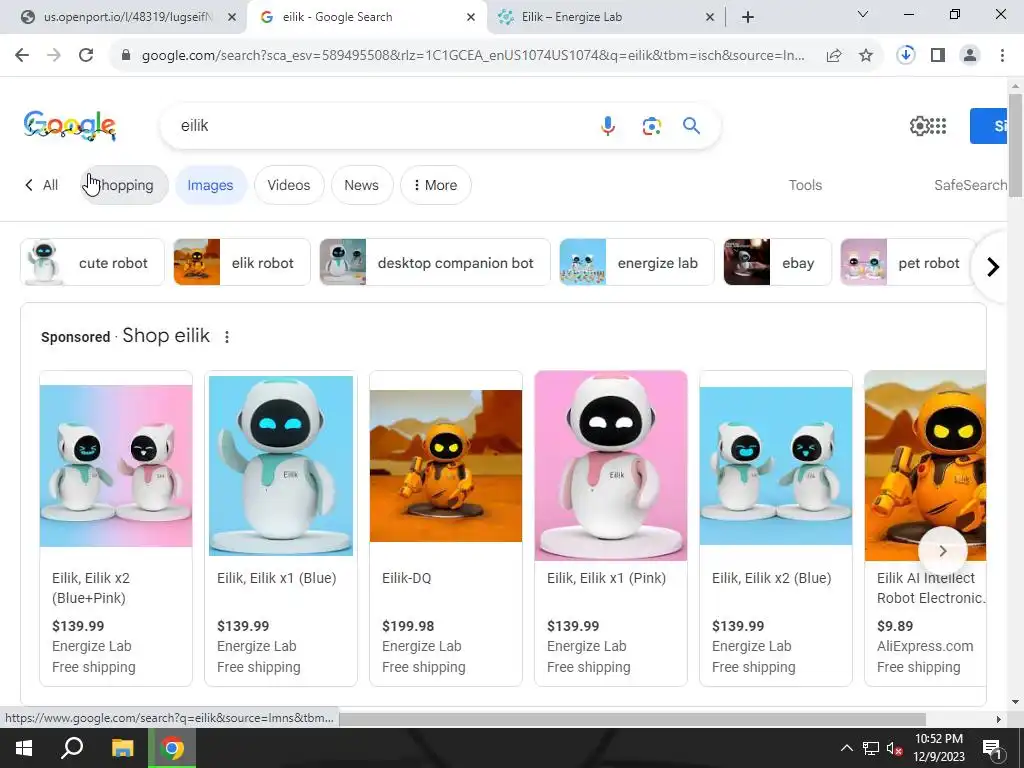1024x768 pixels.
Task: Advance suggestion chips with right arrow
Action: pos(993,267)
